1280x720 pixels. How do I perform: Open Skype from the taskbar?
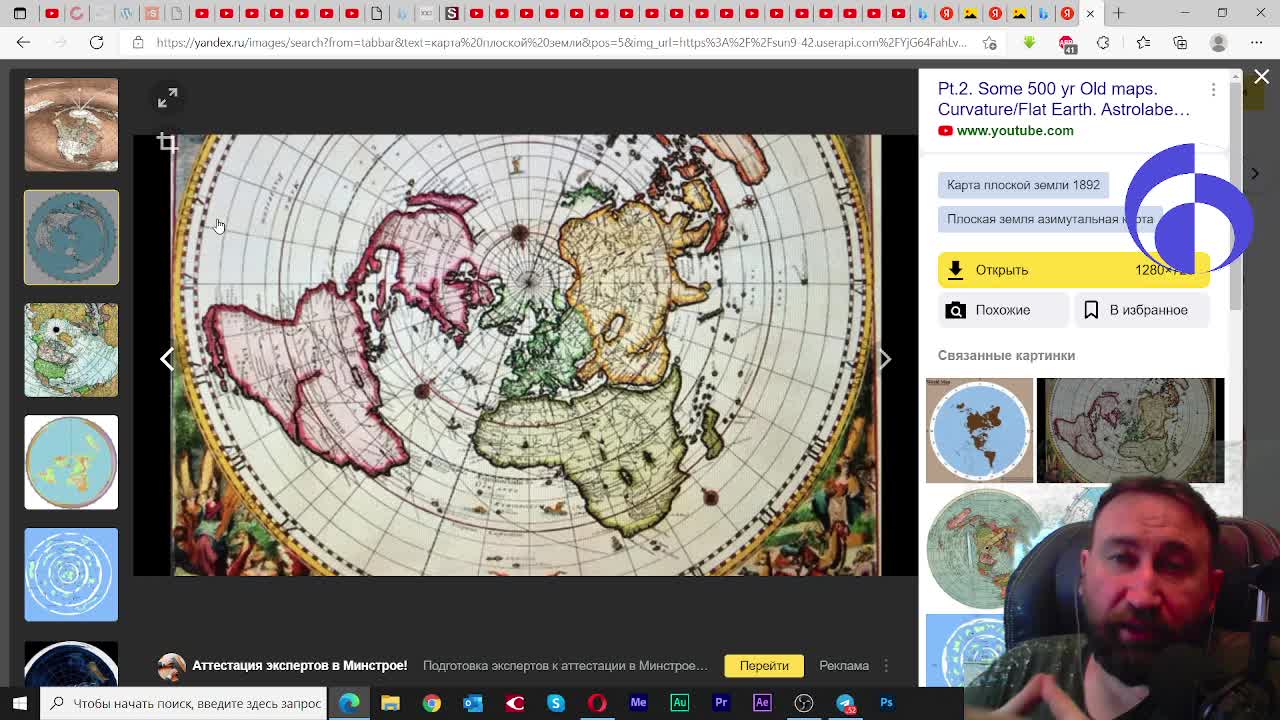555,703
